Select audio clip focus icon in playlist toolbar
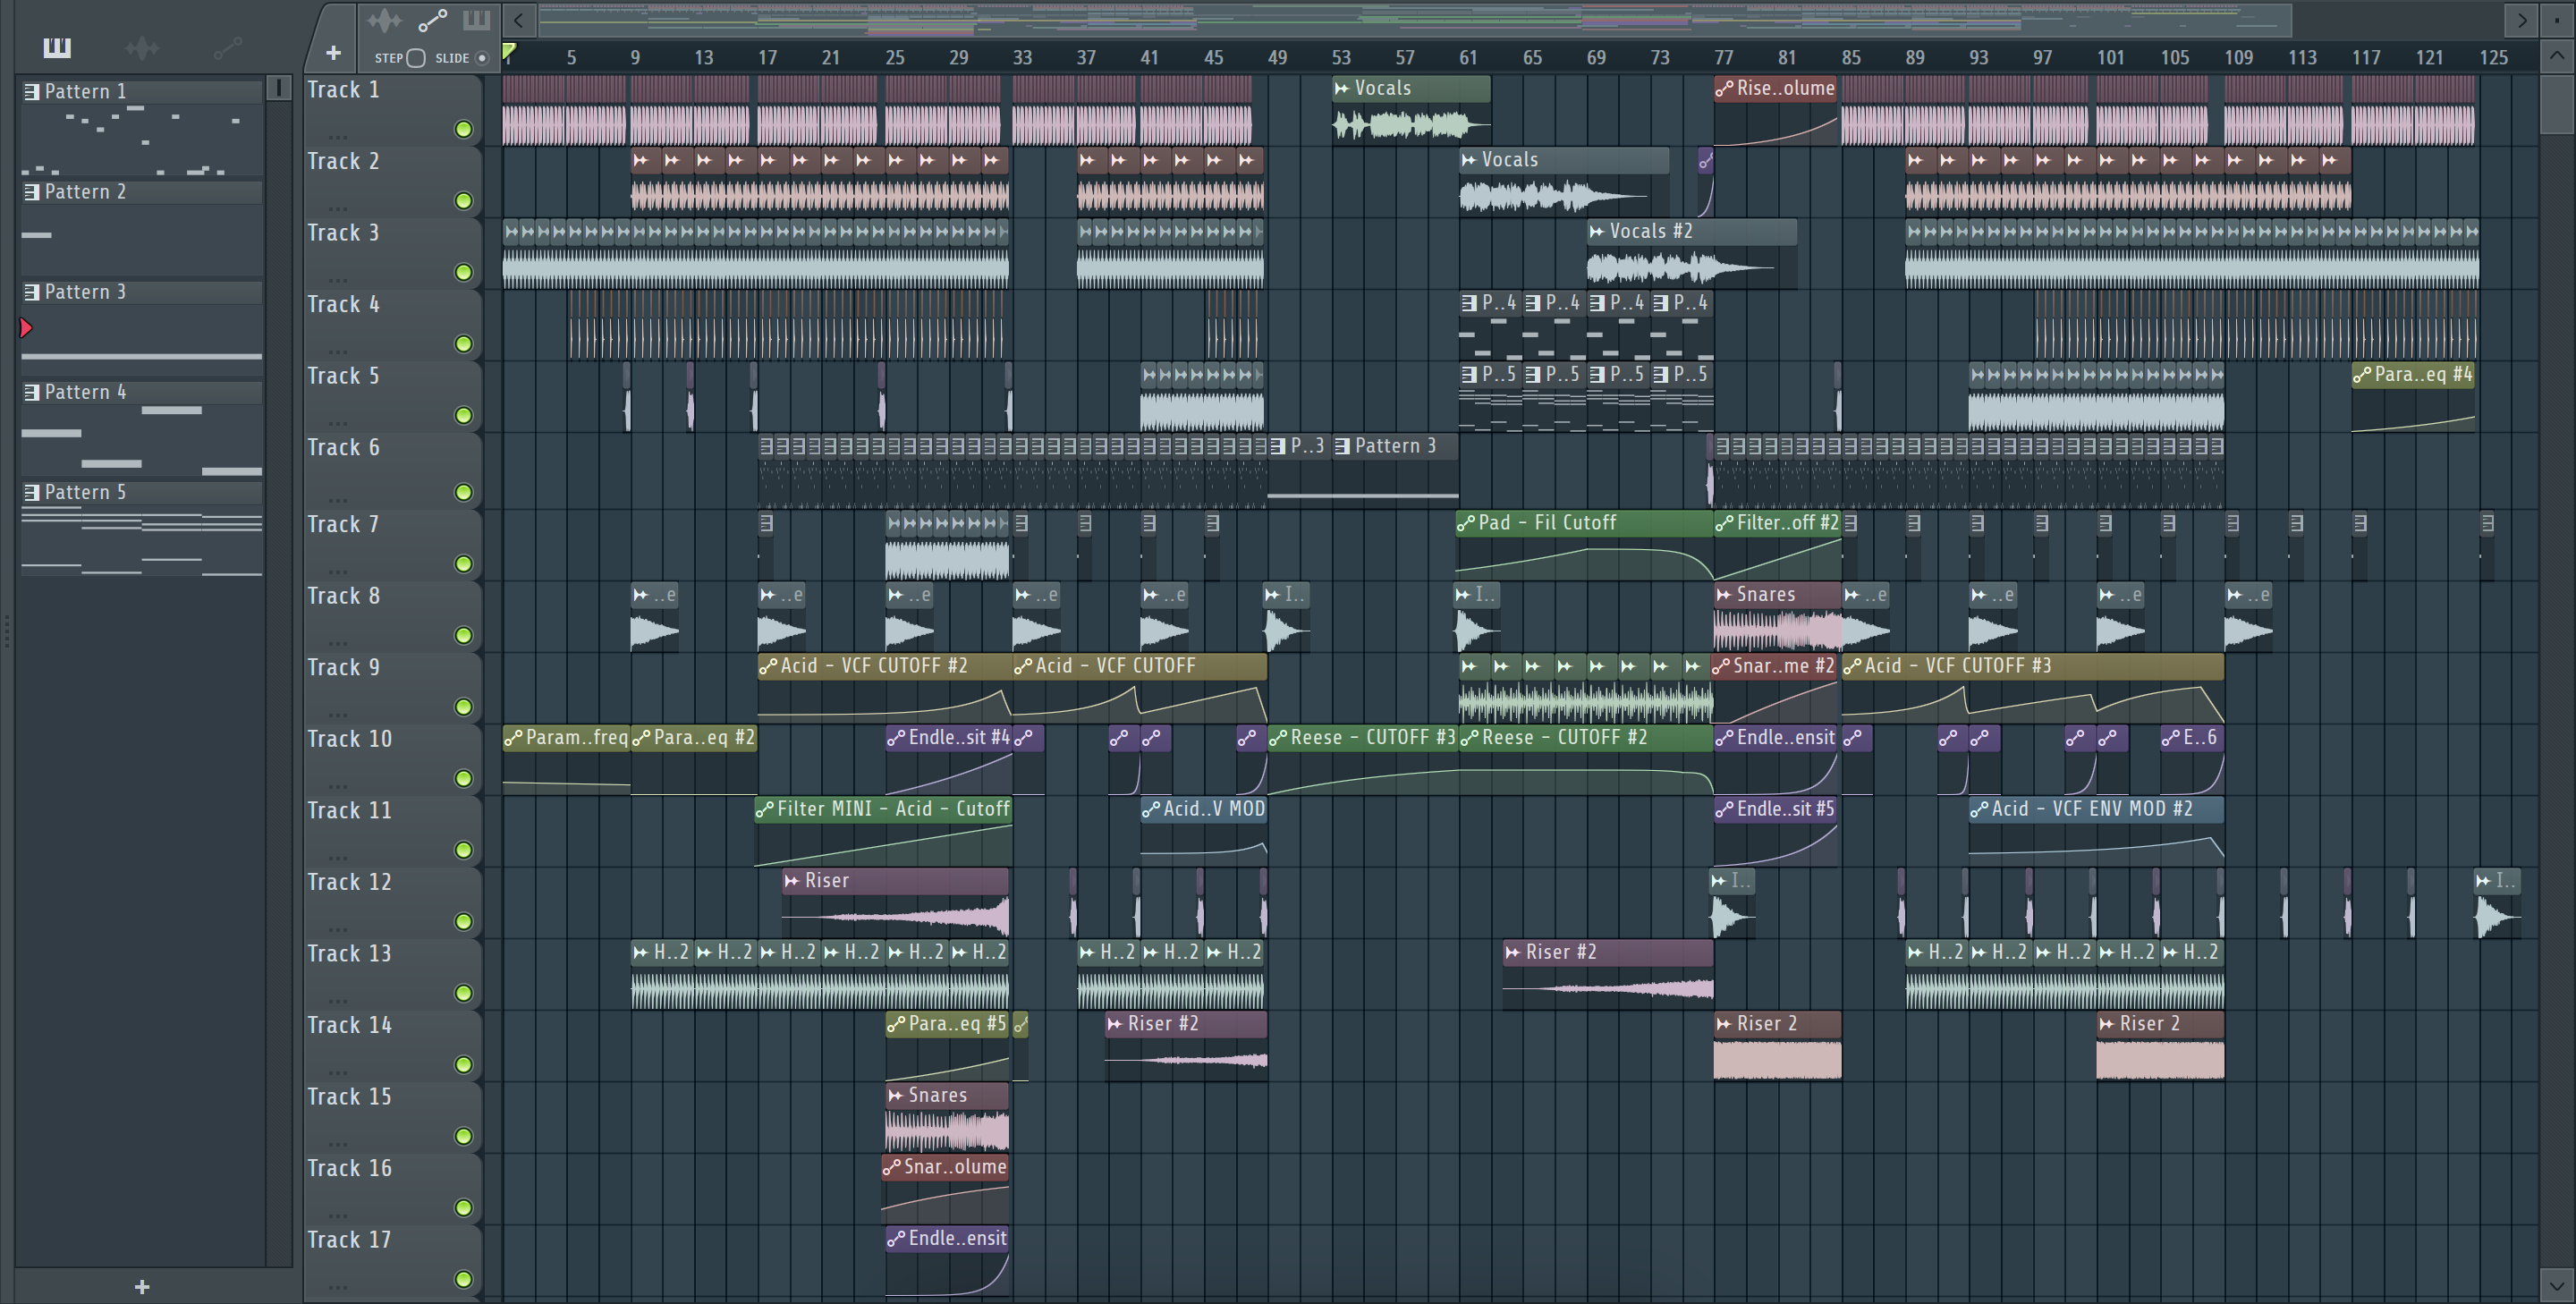The height and width of the screenshot is (1304, 2576). click(x=383, y=20)
